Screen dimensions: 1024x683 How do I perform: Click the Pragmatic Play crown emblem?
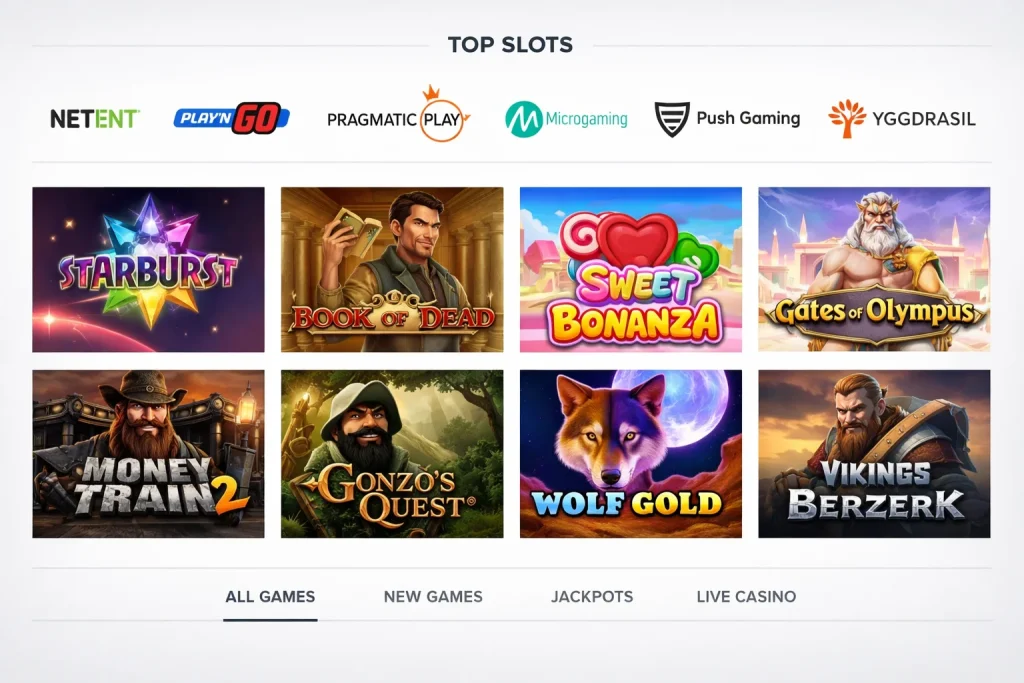point(433,94)
